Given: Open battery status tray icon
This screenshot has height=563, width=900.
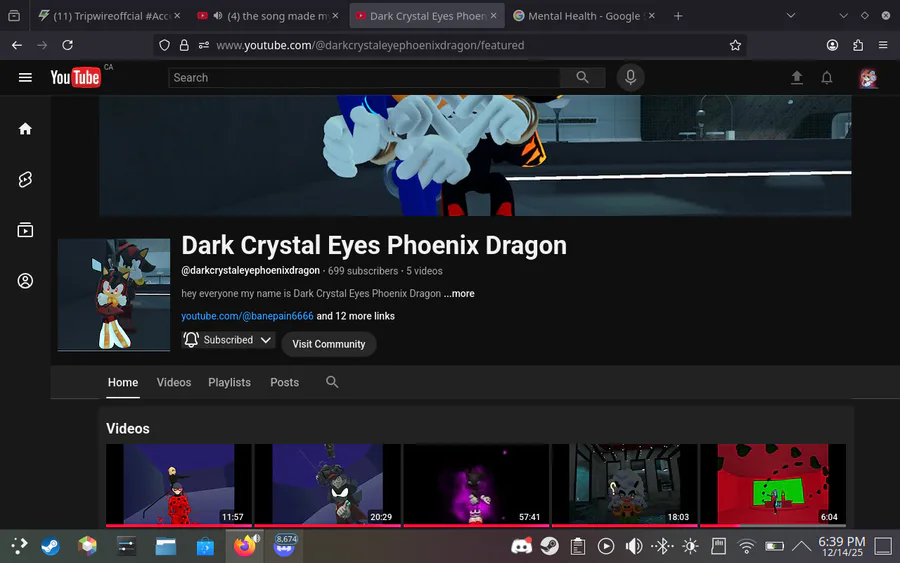Looking at the screenshot, I should [x=774, y=546].
